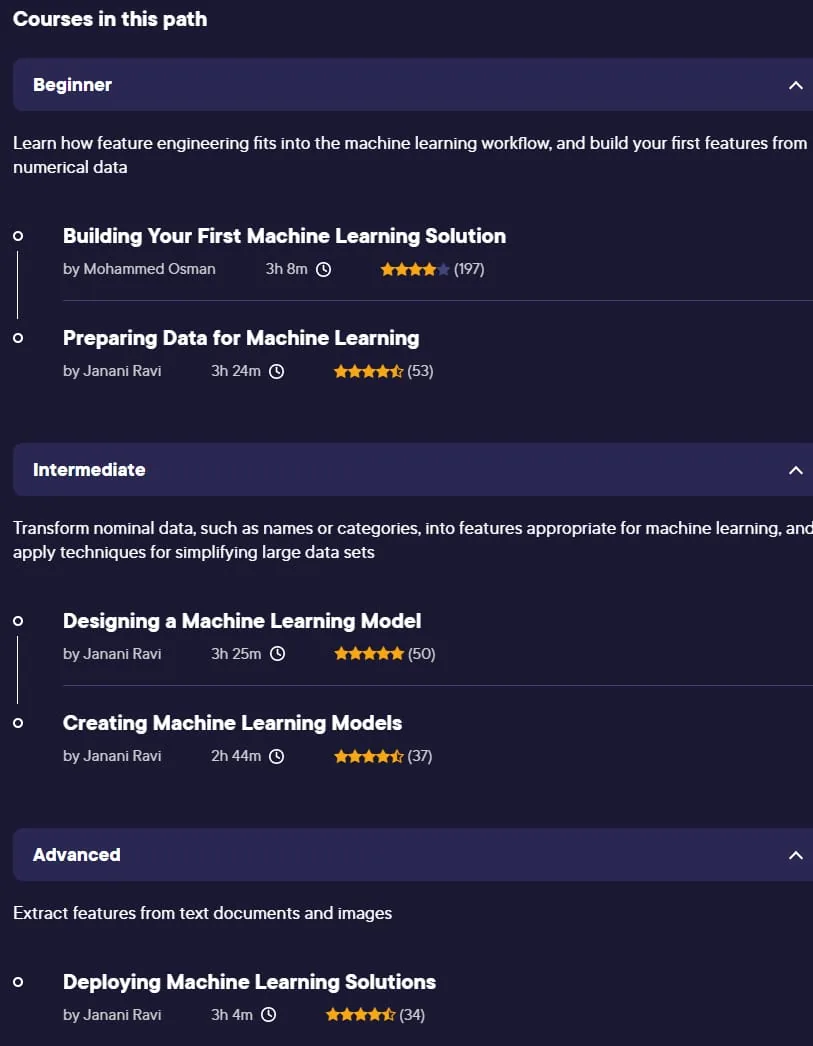Click star rating with 50 reviews
The width and height of the screenshot is (813, 1046).
tap(369, 654)
